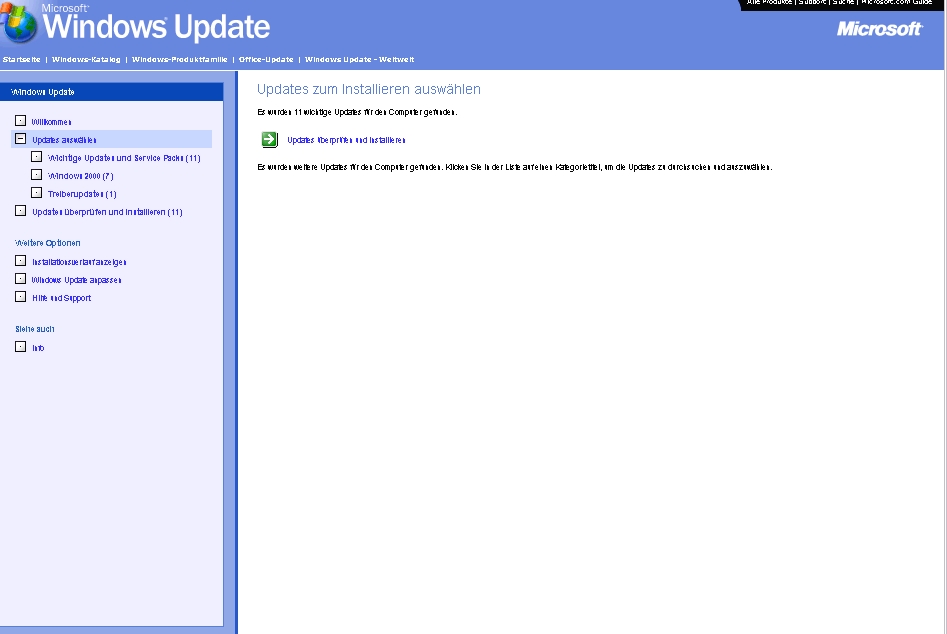Image resolution: width=947 pixels, height=634 pixels.
Task: Click box icon beside Wichtige Updates und Service Packs
Action: click(36, 157)
